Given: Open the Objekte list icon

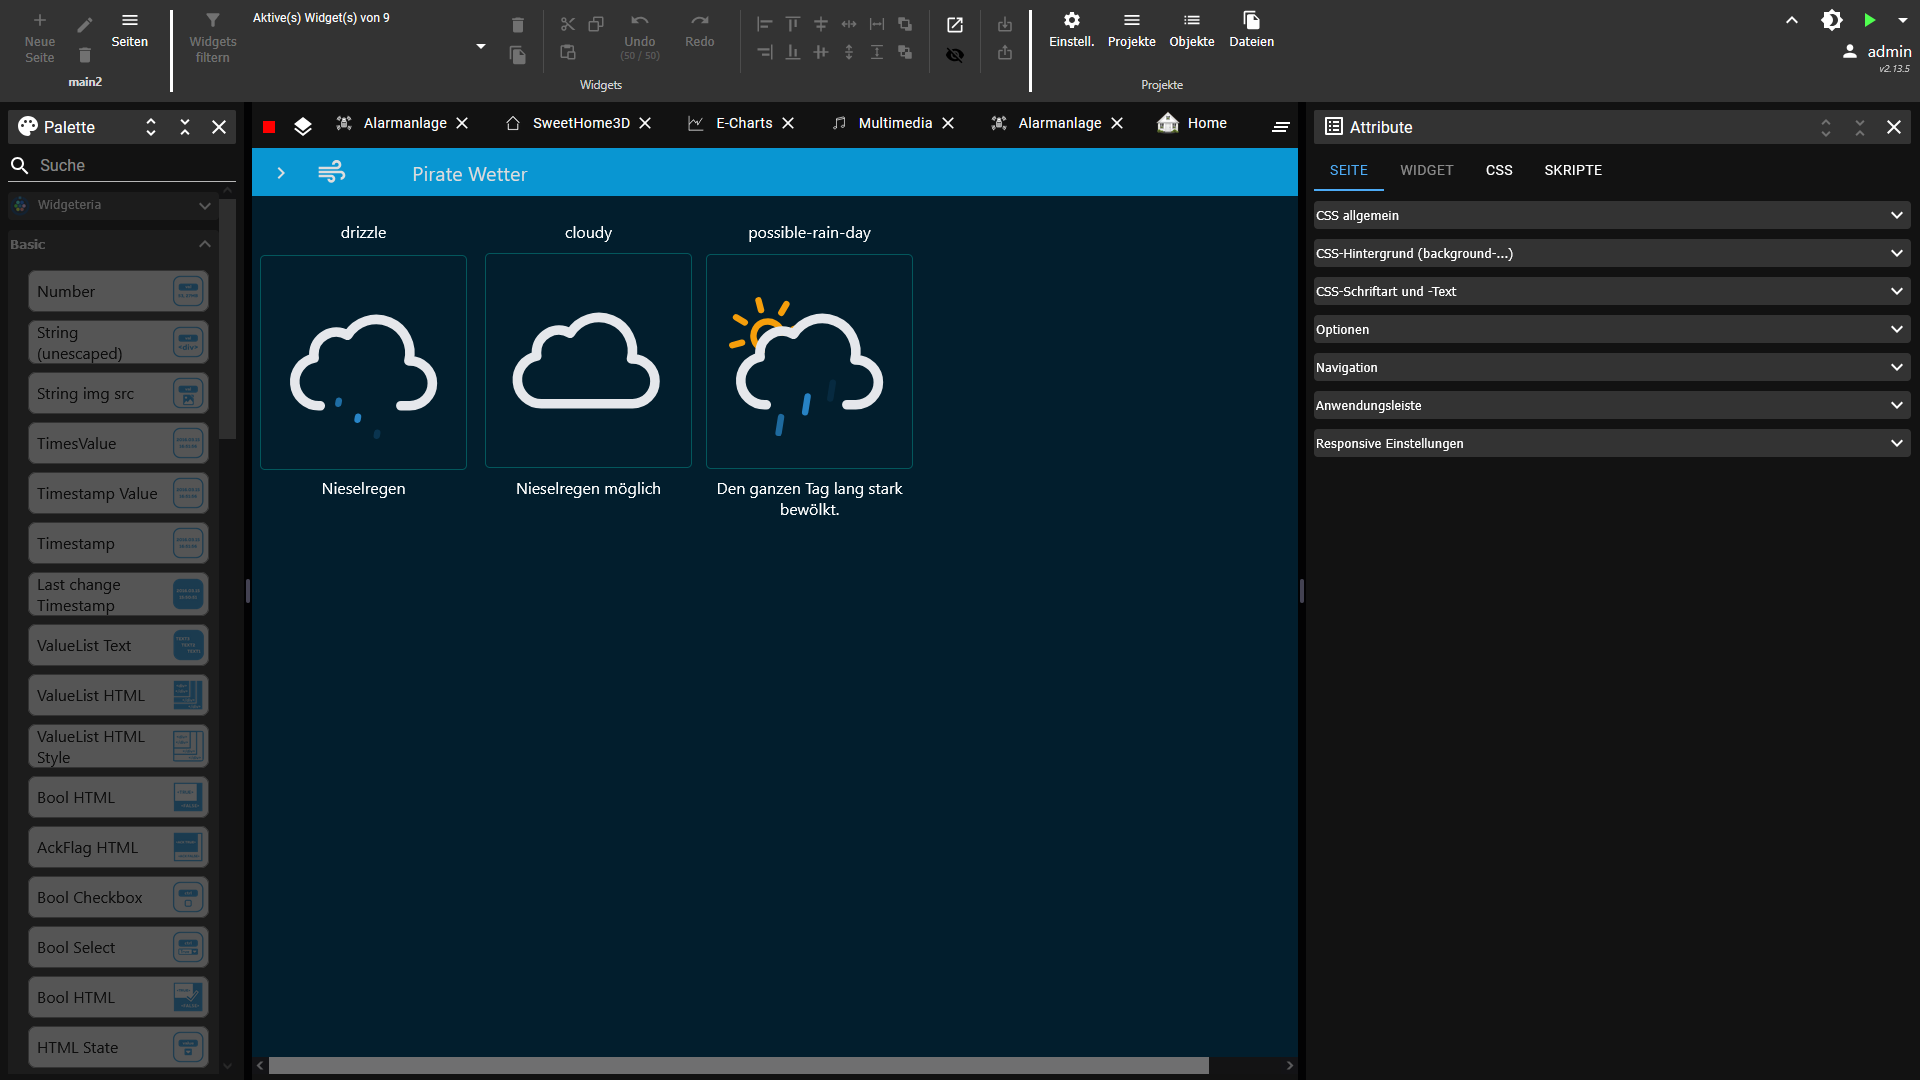Looking at the screenshot, I should [1191, 21].
